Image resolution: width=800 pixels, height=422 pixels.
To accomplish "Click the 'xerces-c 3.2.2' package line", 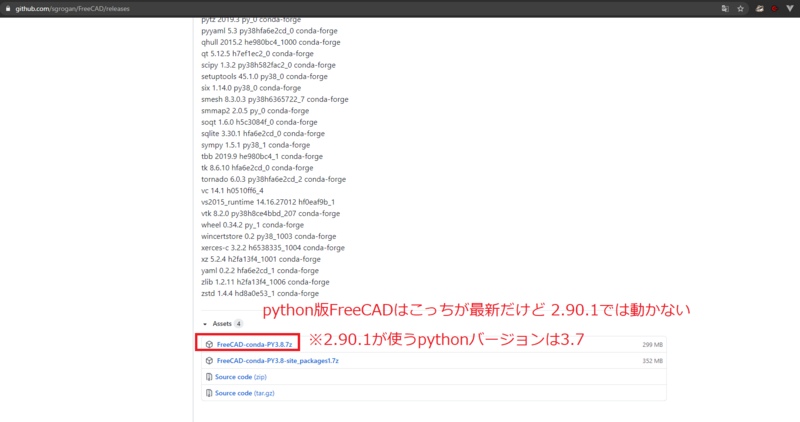I will coord(273,248).
